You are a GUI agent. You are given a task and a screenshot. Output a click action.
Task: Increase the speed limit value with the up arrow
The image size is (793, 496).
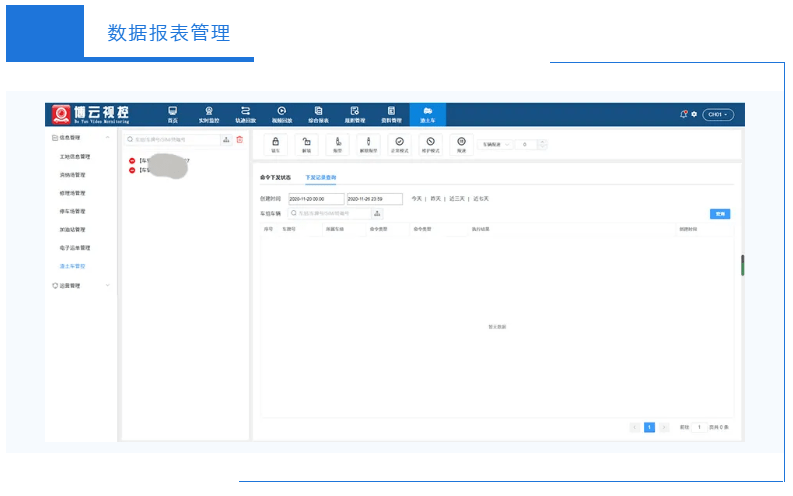[542, 142]
